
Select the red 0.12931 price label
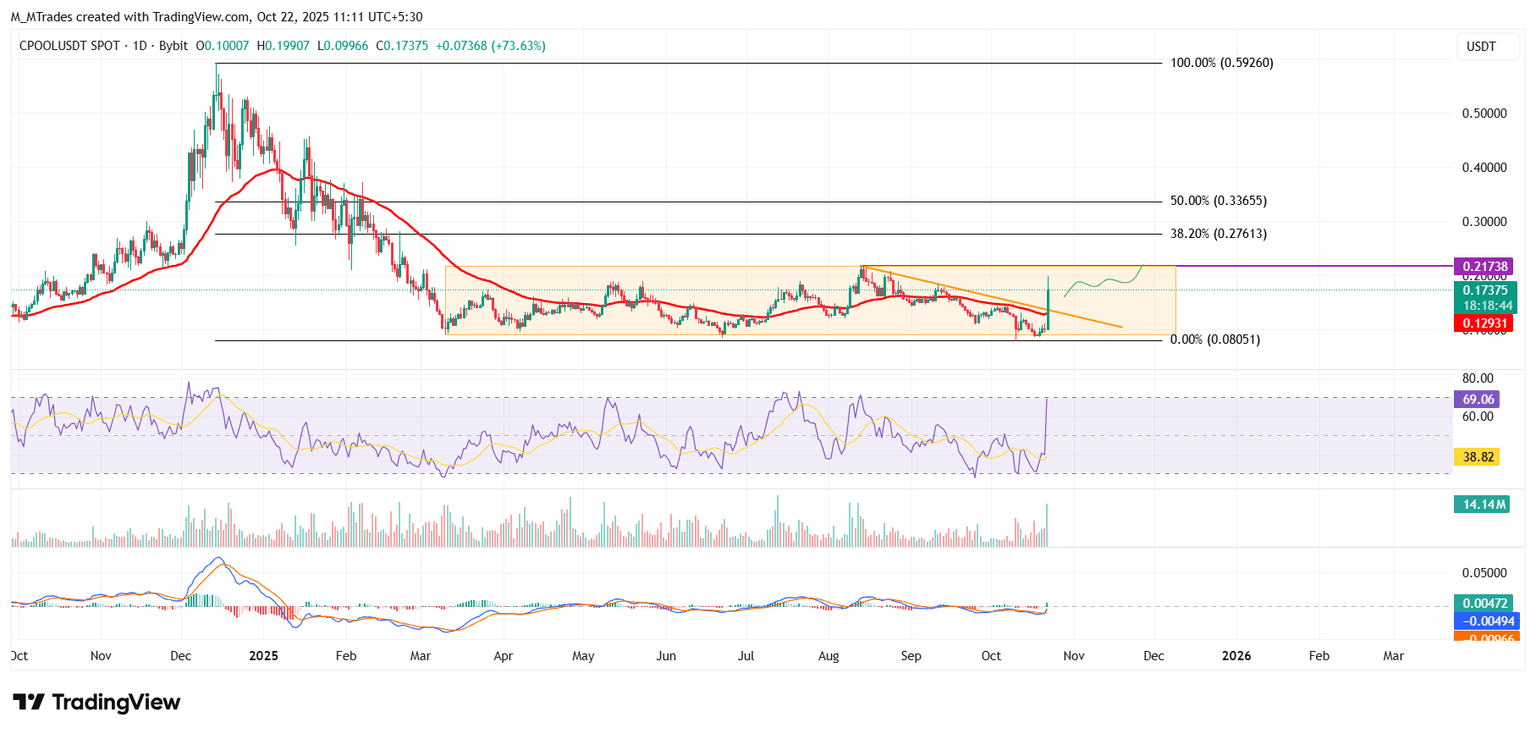(1487, 323)
